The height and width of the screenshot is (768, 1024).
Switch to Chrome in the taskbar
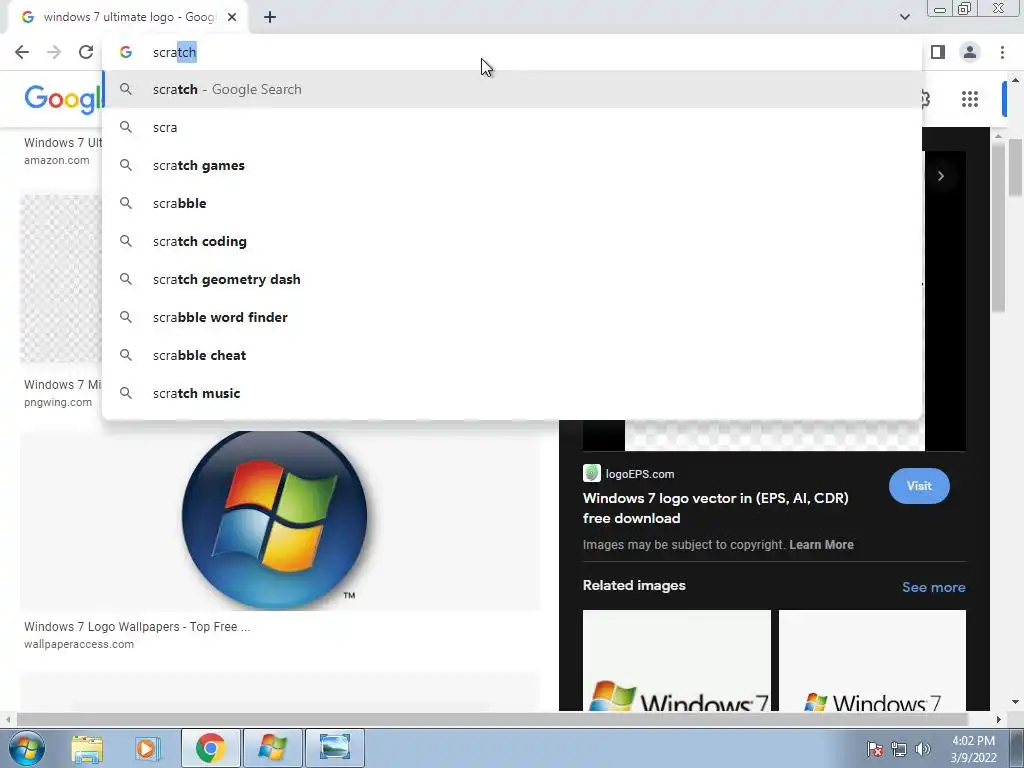pyautogui.click(x=210, y=748)
